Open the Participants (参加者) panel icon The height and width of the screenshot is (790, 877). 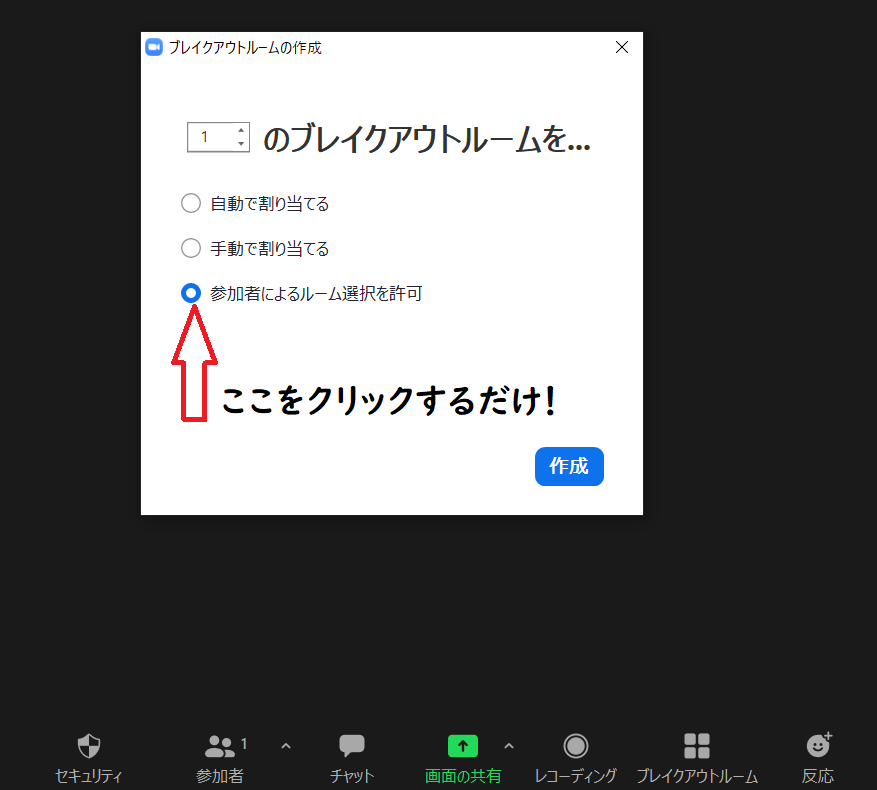click(x=219, y=746)
